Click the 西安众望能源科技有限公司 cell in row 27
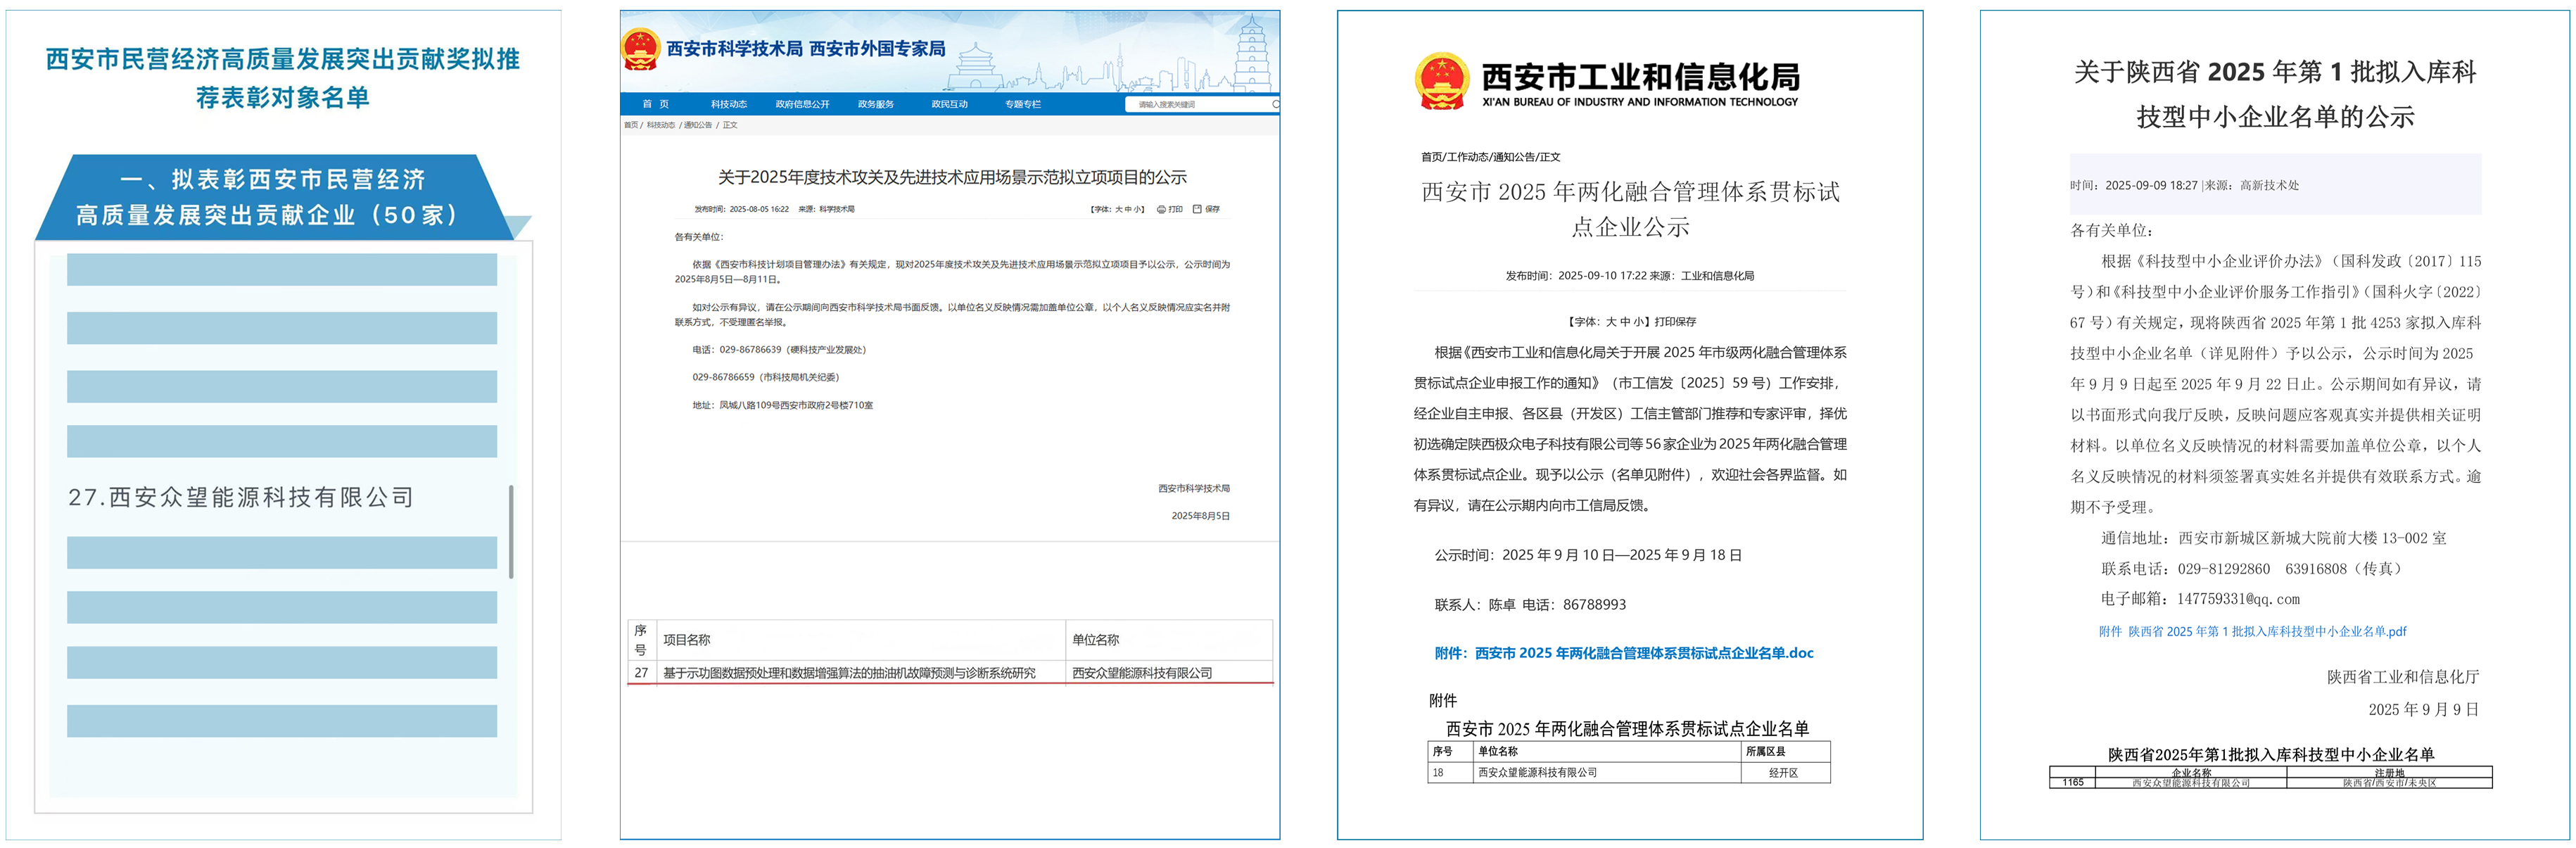Screen dimensions: 2576x848 [1141, 673]
